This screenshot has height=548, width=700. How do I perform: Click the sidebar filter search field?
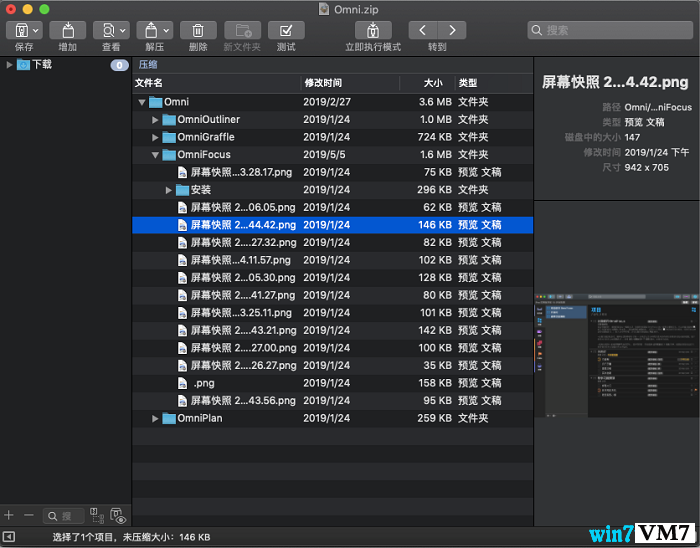pos(64,516)
